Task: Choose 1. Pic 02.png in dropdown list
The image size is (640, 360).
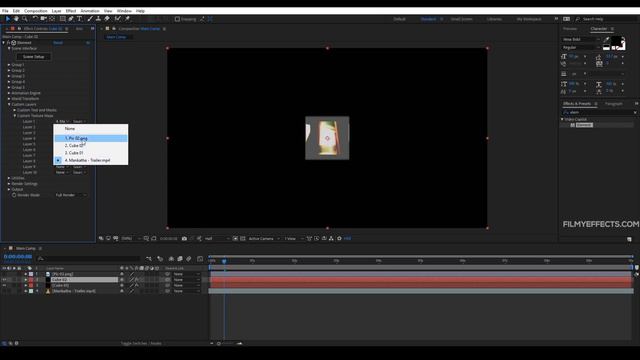Action: pyautogui.click(x=91, y=138)
